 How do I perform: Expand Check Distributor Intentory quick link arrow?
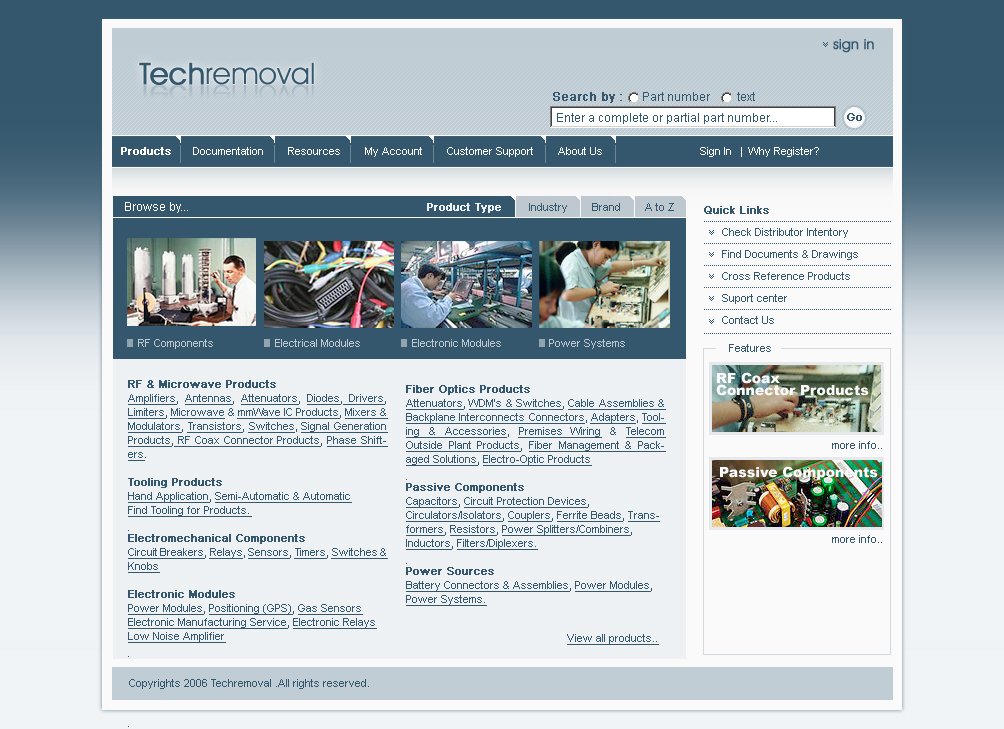[711, 232]
